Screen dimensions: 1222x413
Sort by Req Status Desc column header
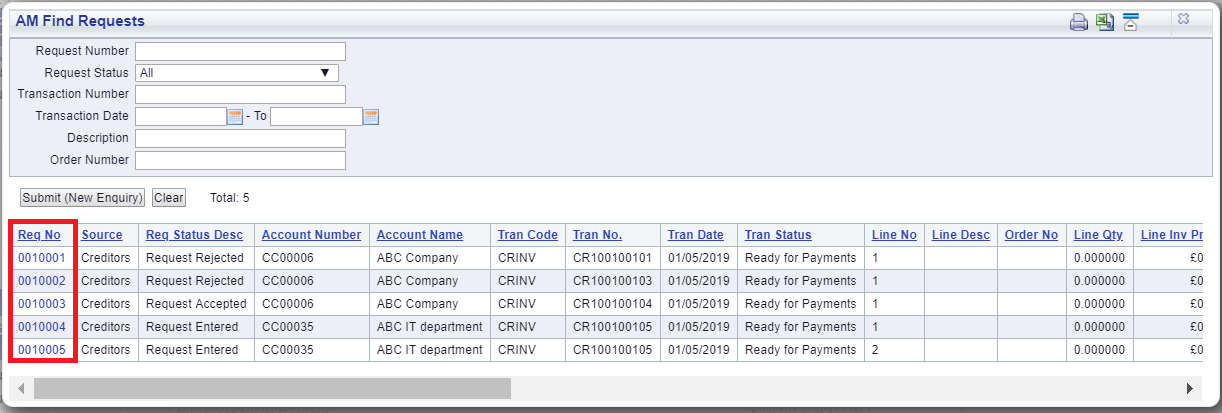click(x=194, y=235)
